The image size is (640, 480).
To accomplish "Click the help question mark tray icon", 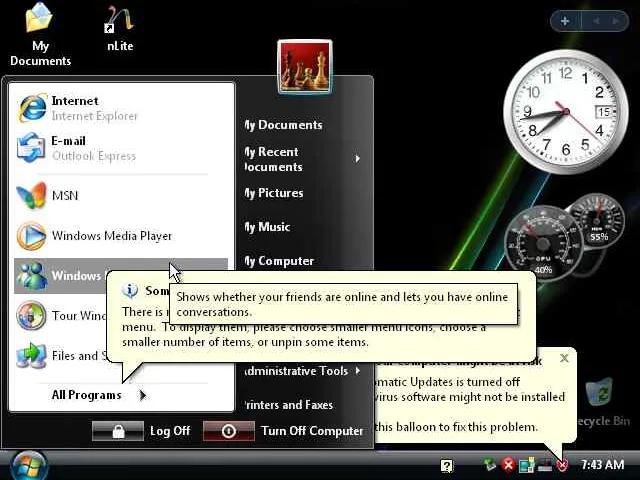I will pos(447,465).
